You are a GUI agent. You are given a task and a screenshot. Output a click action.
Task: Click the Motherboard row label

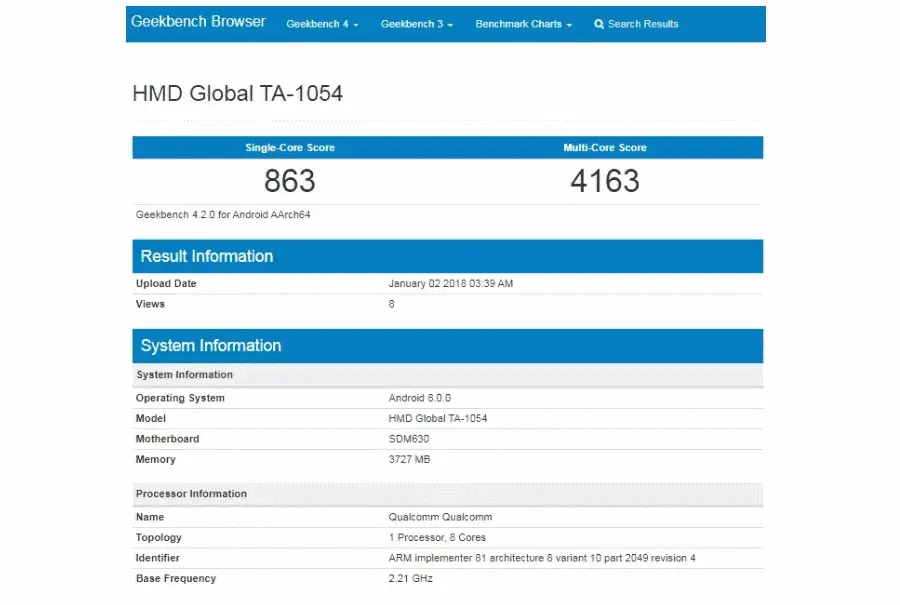(168, 439)
